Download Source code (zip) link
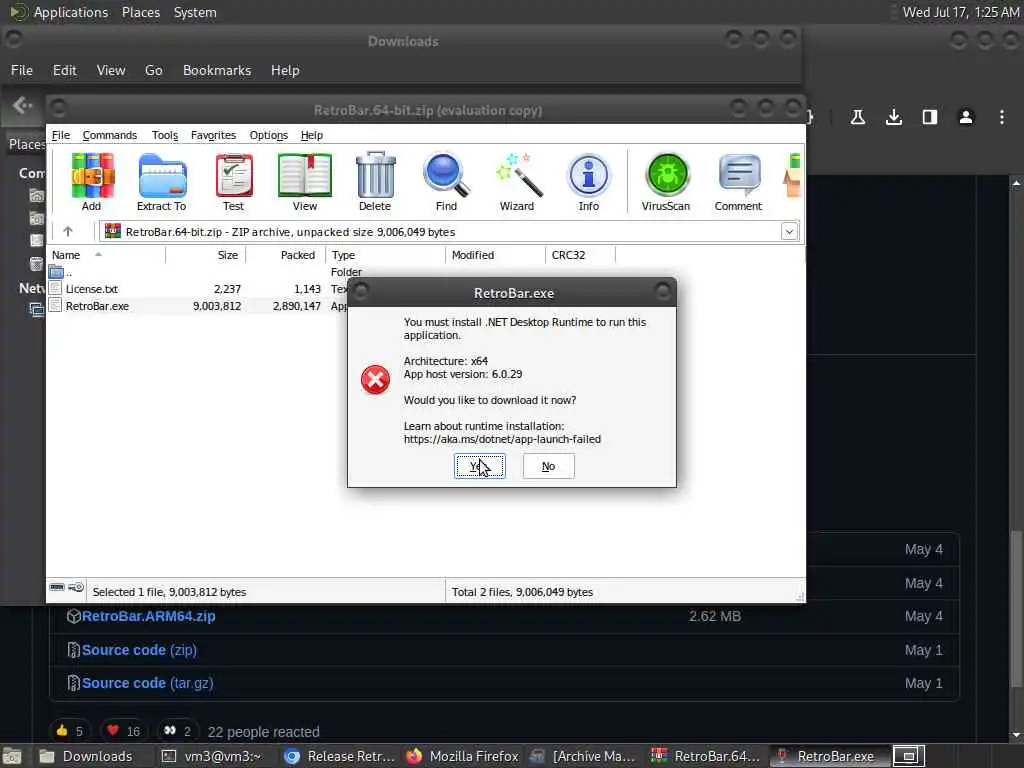Image resolution: width=1024 pixels, height=768 pixels. click(x=139, y=650)
